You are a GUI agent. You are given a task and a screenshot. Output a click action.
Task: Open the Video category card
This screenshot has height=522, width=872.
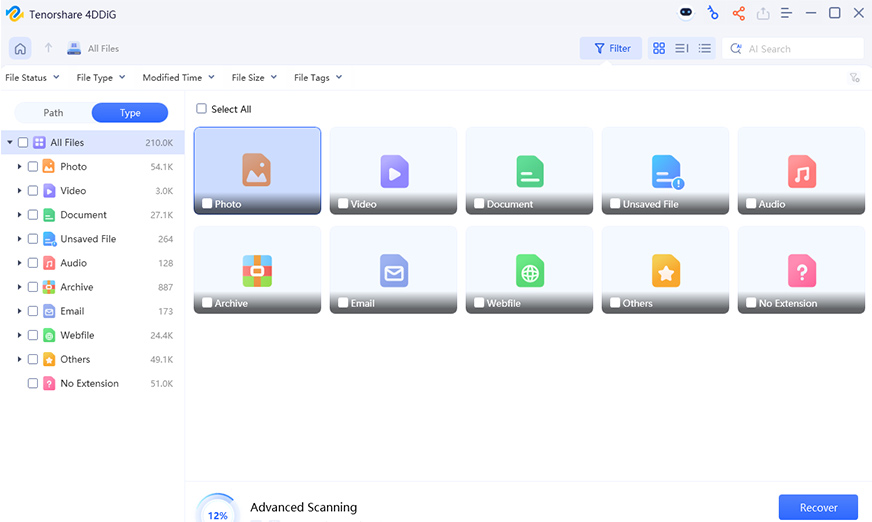coord(393,171)
